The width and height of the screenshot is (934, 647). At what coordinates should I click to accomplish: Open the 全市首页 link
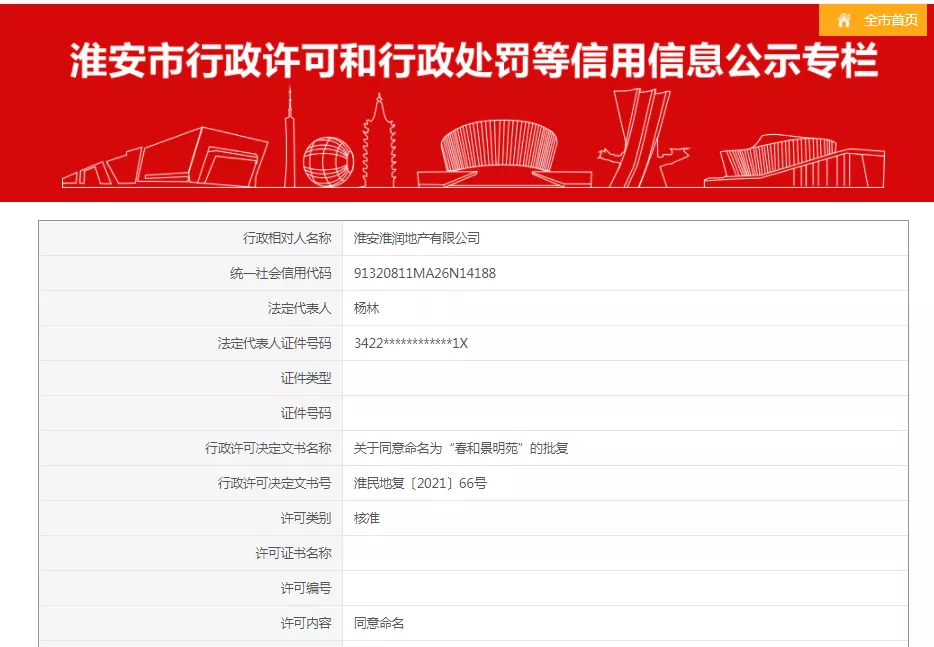pyautogui.click(x=891, y=20)
